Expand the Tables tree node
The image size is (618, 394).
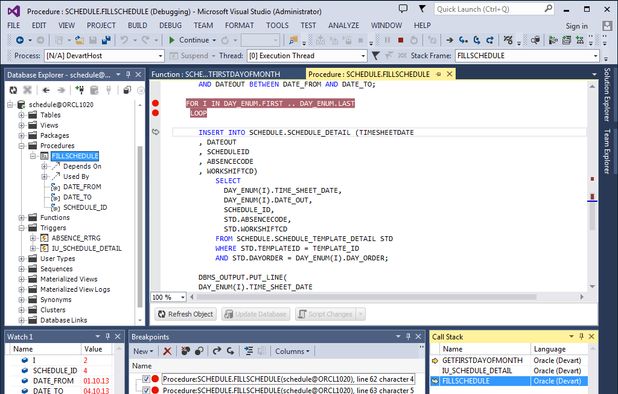coord(22,115)
